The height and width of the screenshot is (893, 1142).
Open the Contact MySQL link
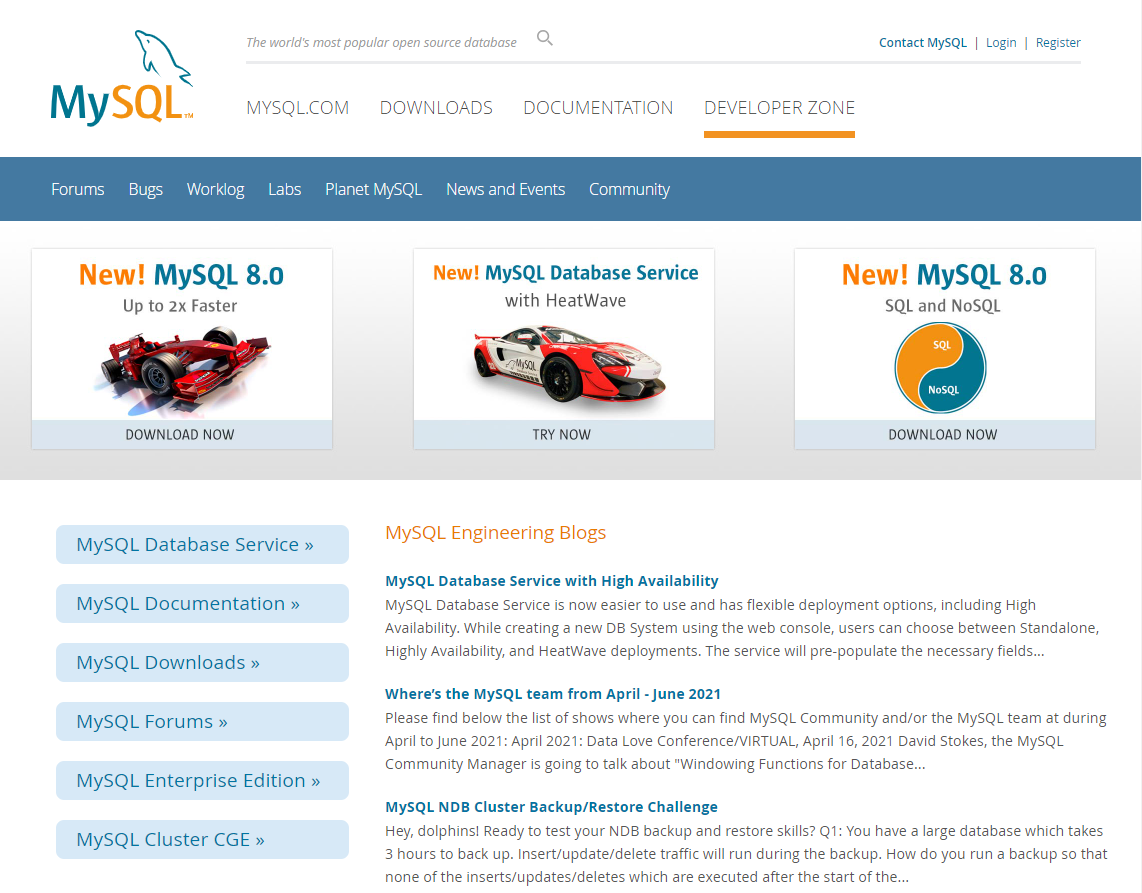click(x=922, y=42)
